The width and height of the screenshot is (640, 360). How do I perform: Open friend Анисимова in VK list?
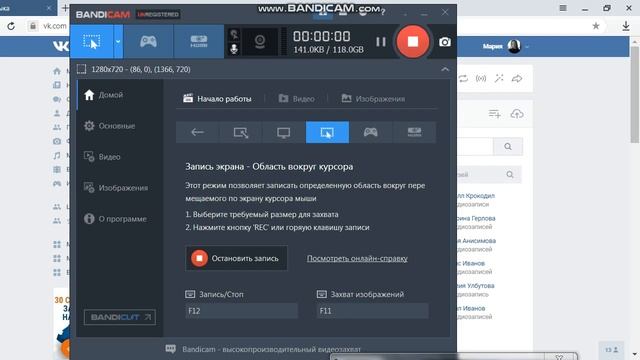pyautogui.click(x=476, y=241)
